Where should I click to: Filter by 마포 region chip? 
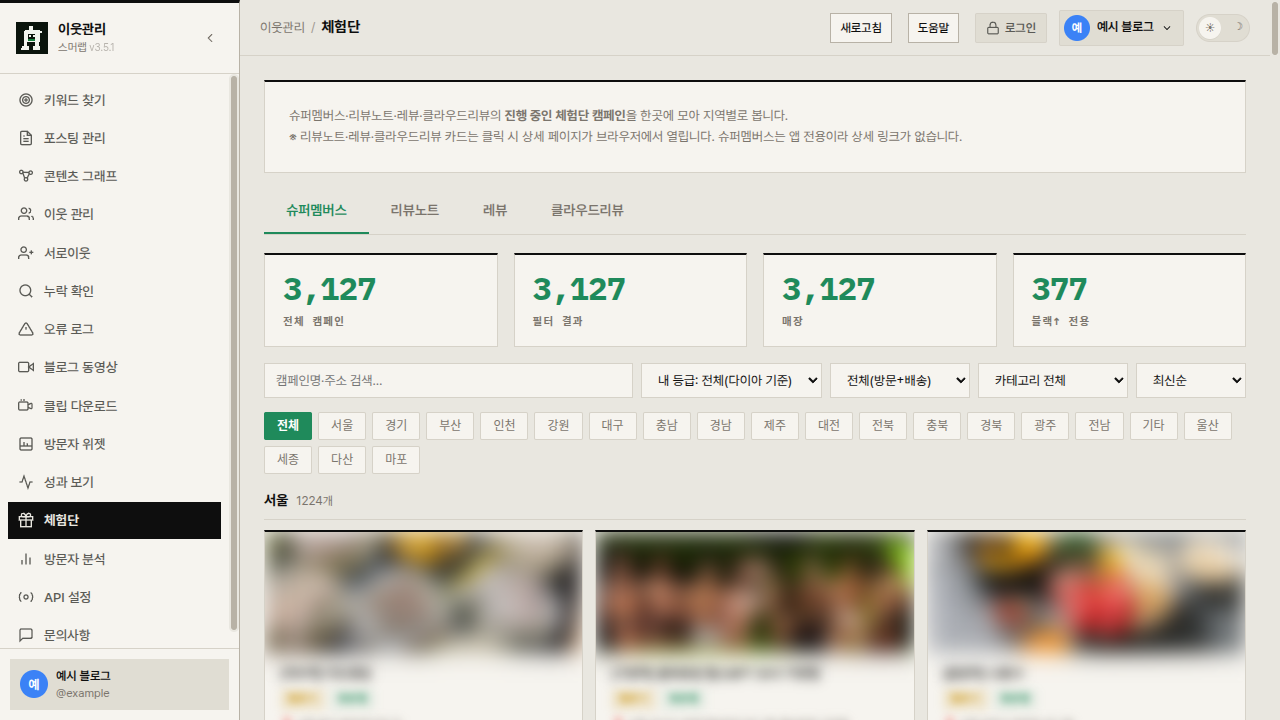[x=396, y=460]
